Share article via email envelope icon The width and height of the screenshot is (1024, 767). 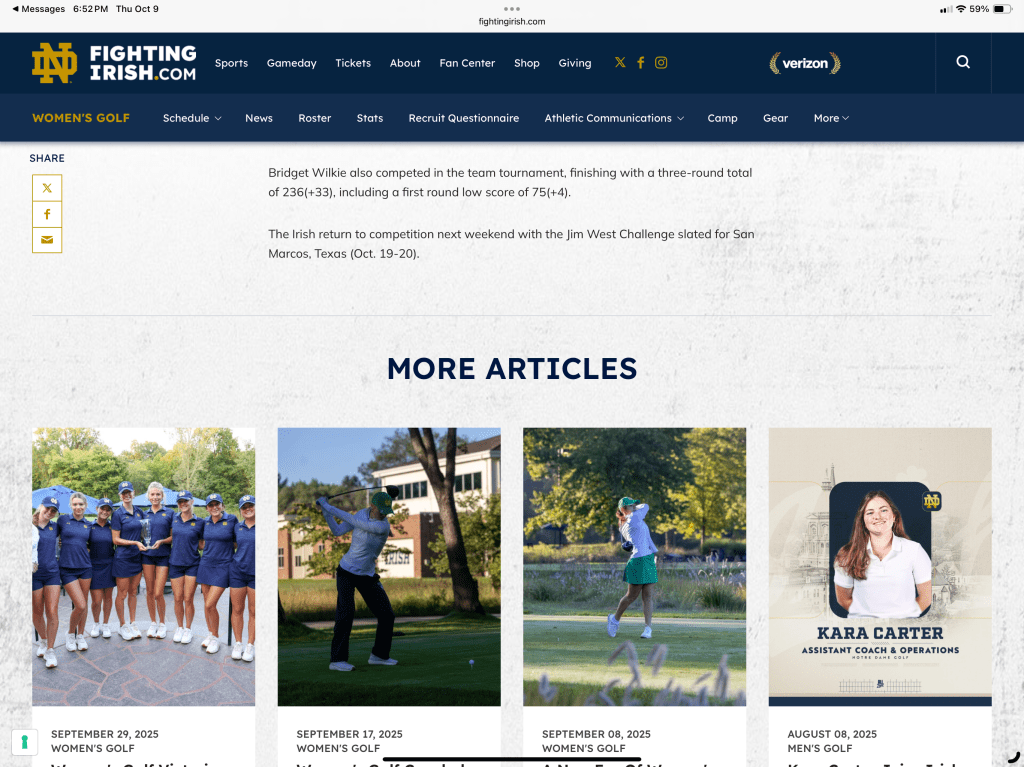pos(47,240)
